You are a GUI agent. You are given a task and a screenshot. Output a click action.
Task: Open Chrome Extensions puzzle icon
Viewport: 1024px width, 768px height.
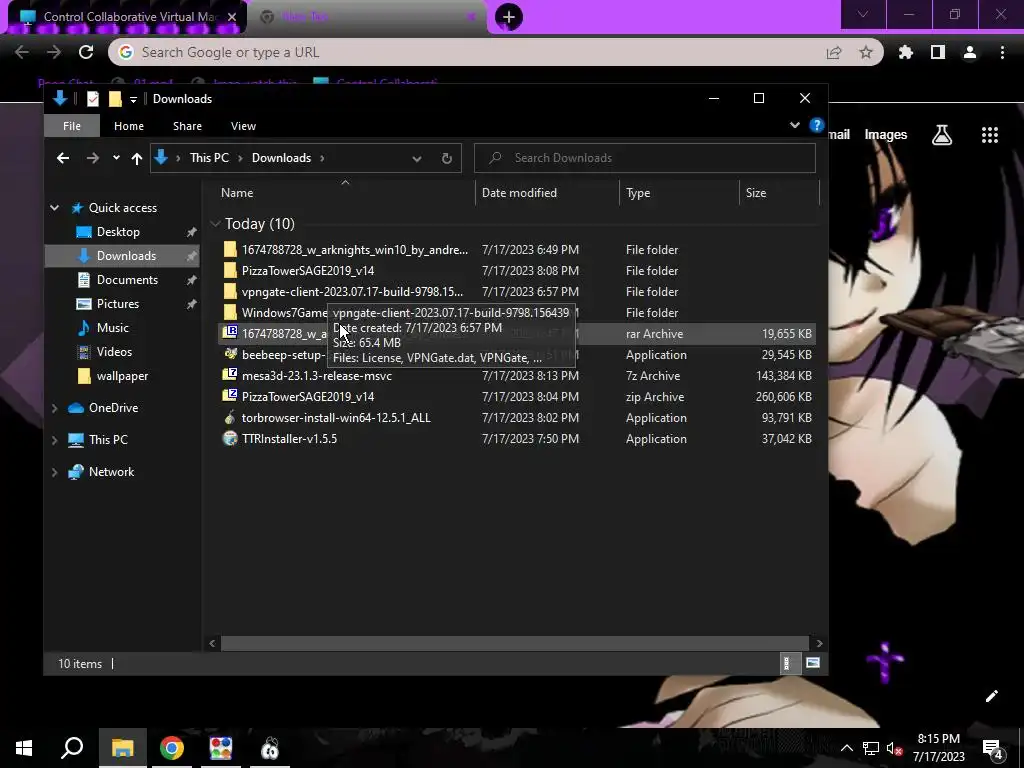[x=905, y=52]
